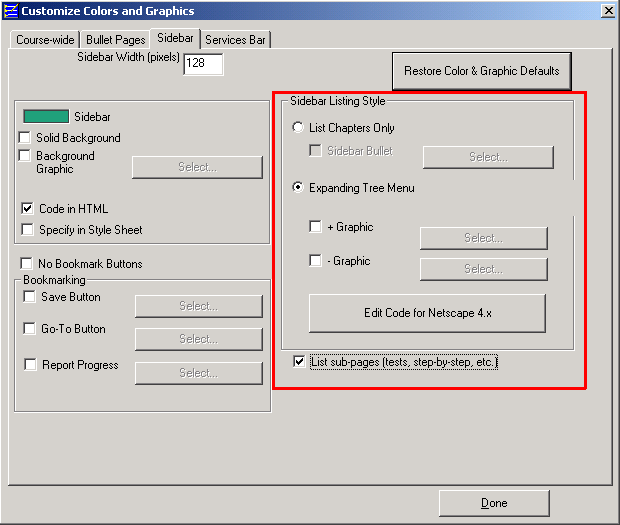Select the Sidebar tab

click(175, 38)
